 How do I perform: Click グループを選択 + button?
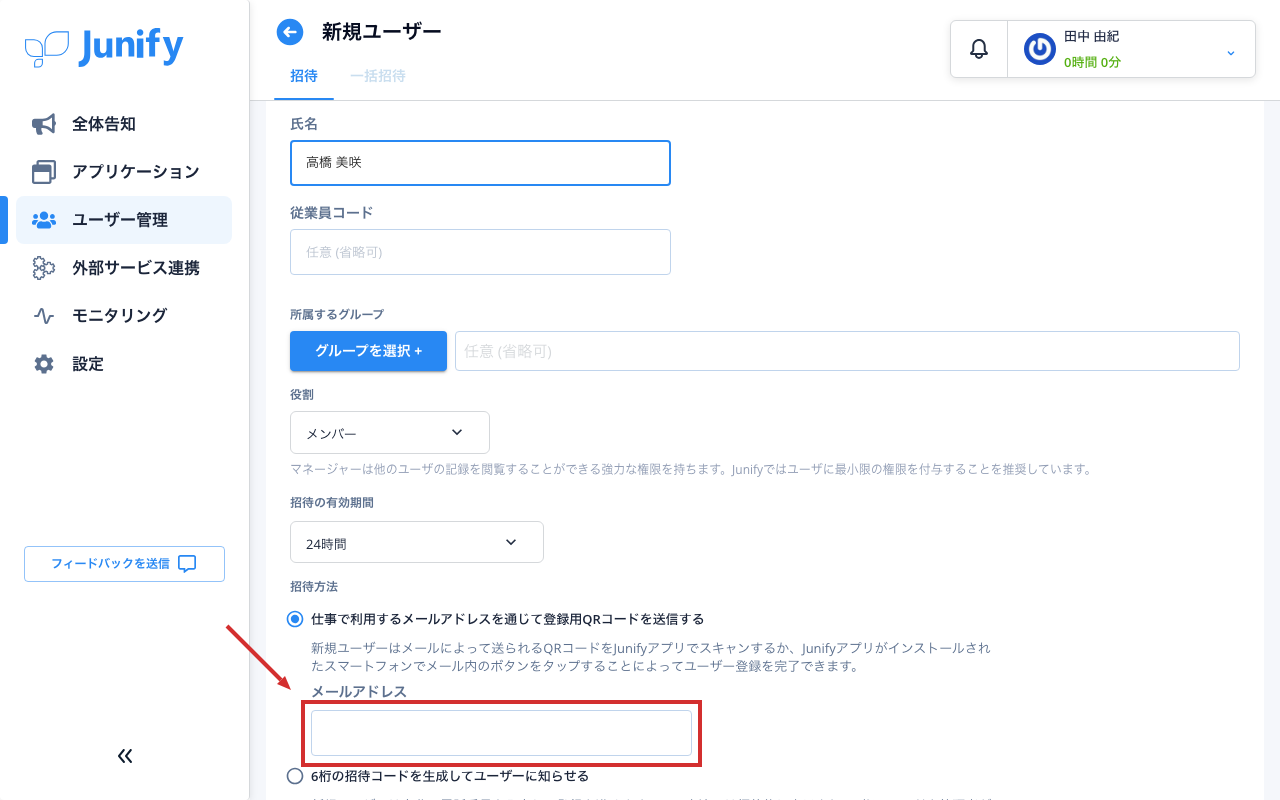[368, 351]
